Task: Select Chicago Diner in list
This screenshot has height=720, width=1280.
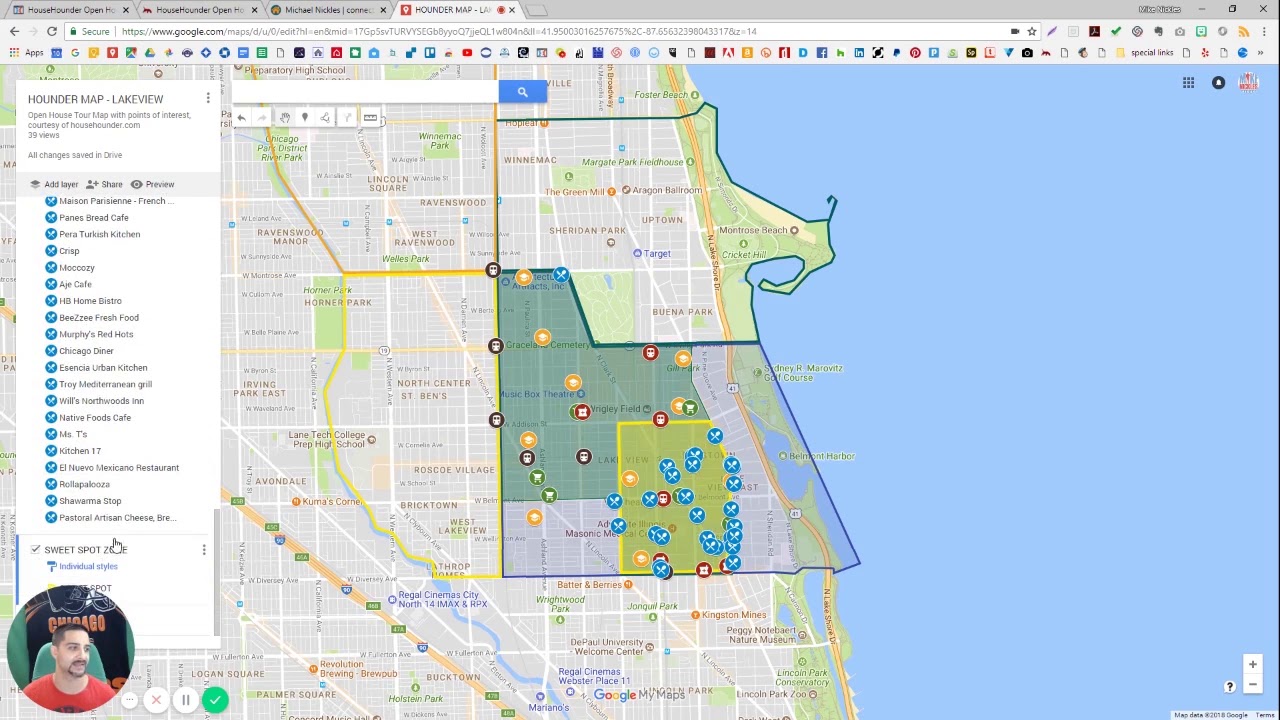Action: coord(86,351)
